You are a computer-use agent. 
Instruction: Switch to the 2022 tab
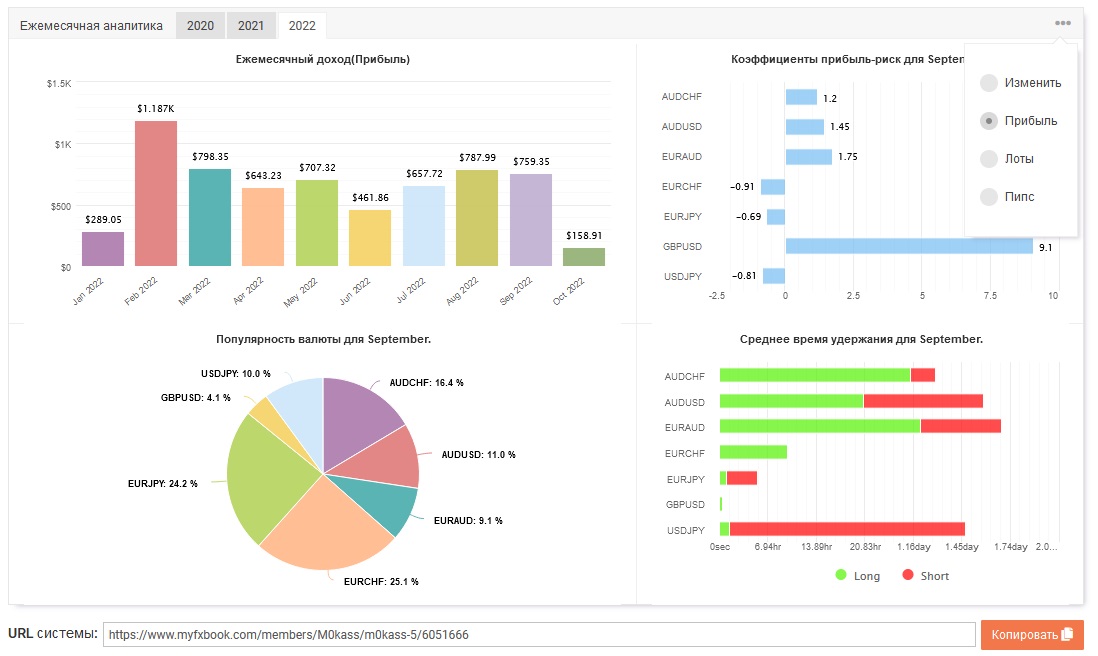click(302, 26)
